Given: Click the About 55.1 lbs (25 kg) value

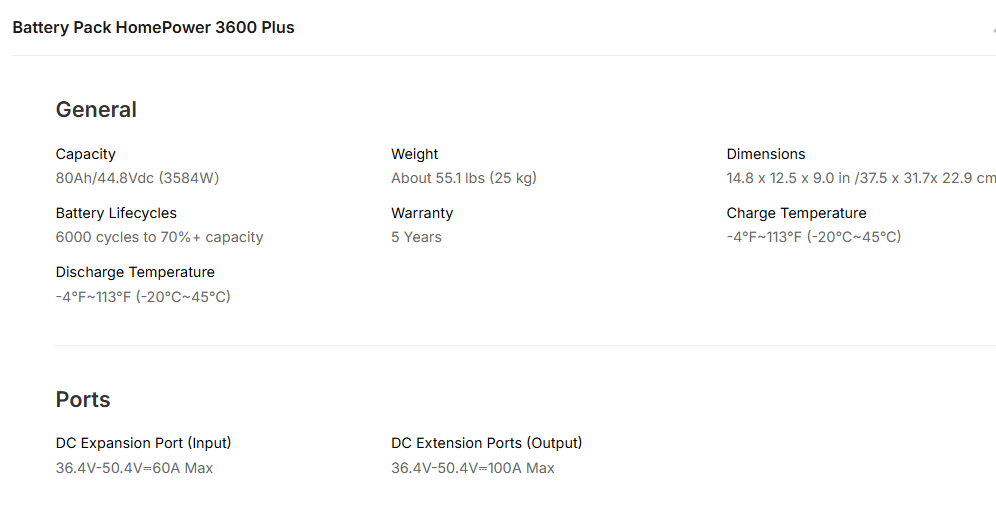Looking at the screenshot, I should 463,178.
